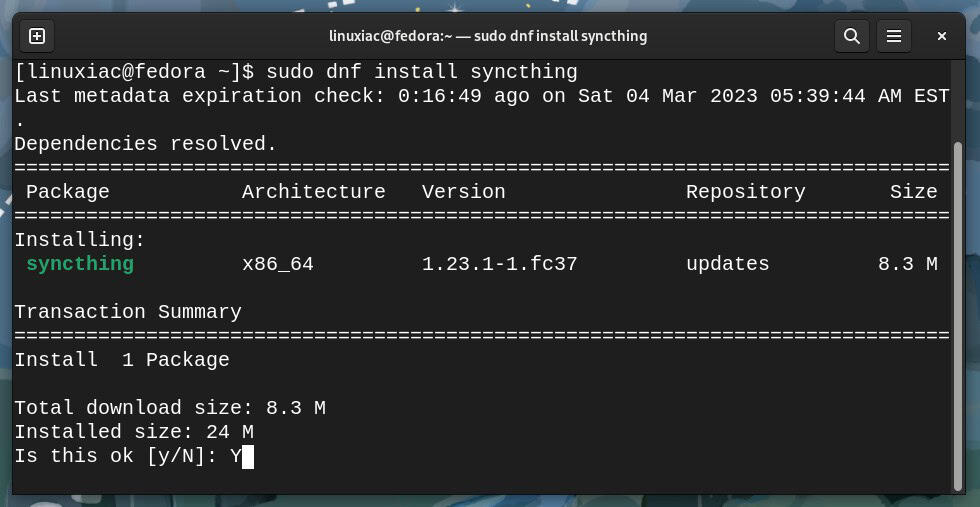The width and height of the screenshot is (980, 507).
Task: Click the 'Version' column header
Action: click(464, 192)
